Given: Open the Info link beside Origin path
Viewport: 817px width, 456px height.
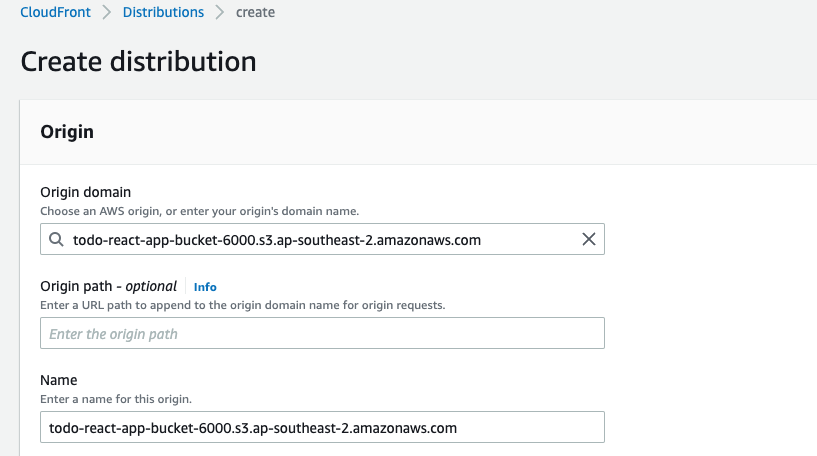Looking at the screenshot, I should pyautogui.click(x=205, y=287).
